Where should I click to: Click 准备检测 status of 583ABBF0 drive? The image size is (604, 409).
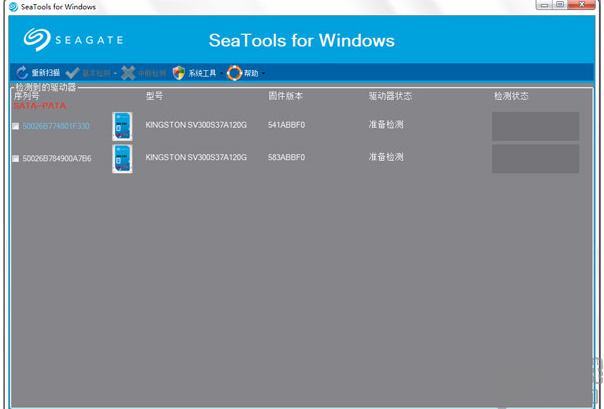pyautogui.click(x=386, y=157)
